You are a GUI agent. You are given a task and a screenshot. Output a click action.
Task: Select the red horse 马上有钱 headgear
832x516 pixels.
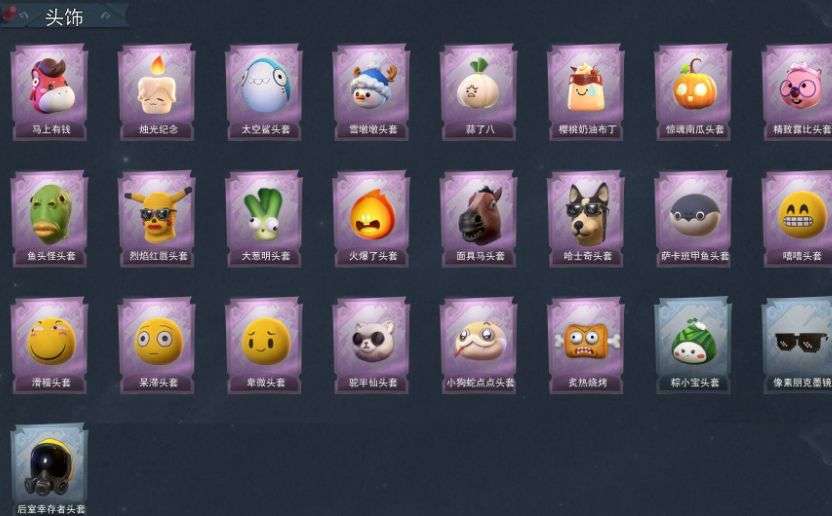(49, 92)
